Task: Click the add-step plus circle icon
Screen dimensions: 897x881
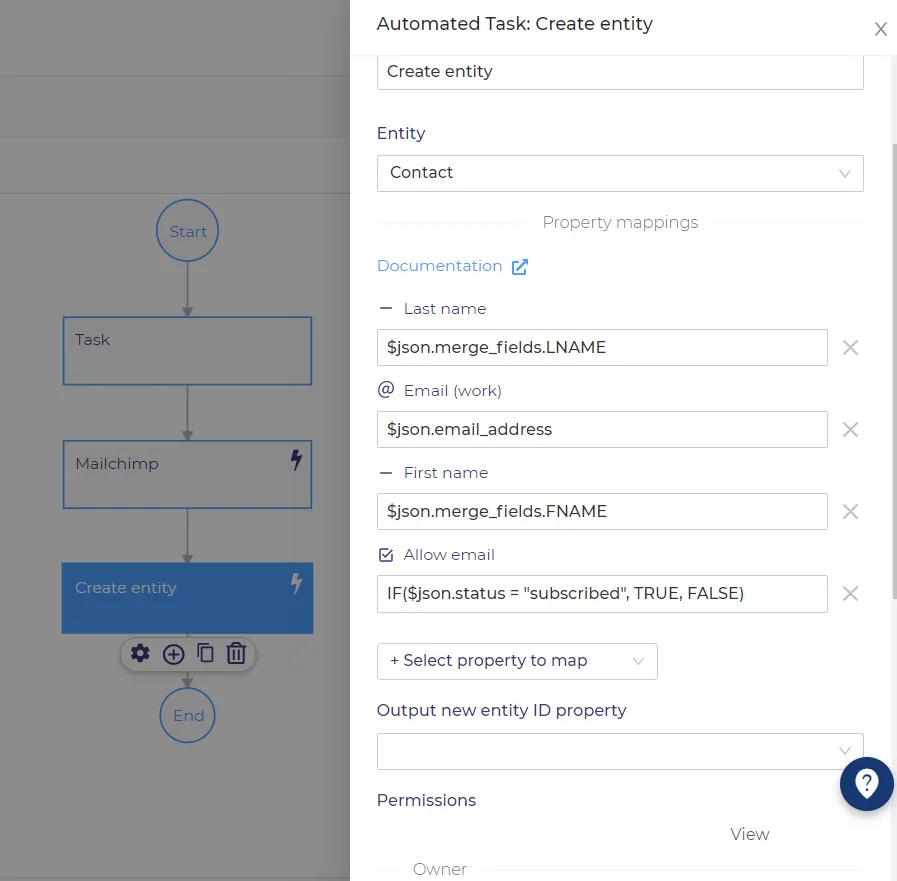Action: coord(173,654)
